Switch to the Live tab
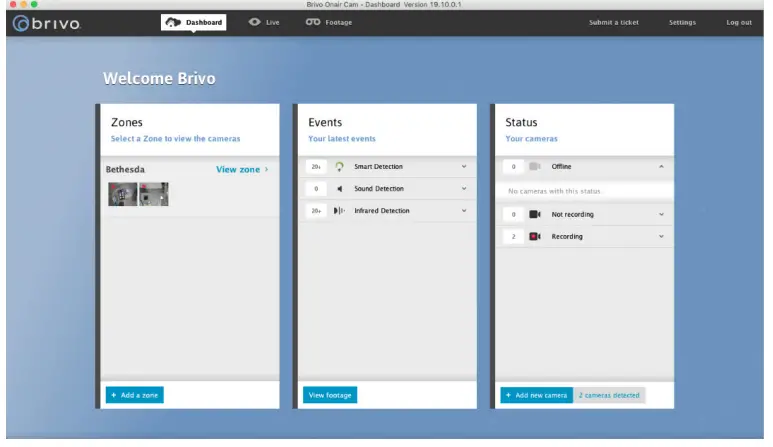Viewport: 773px width, 447px height. pyautogui.click(x=264, y=22)
